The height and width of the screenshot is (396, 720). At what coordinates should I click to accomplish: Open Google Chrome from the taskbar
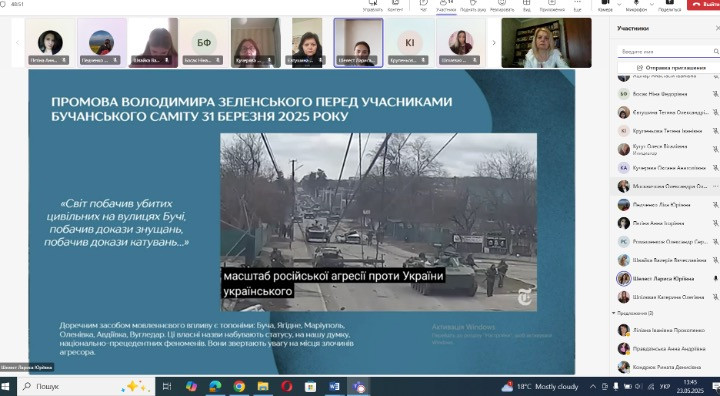239,386
